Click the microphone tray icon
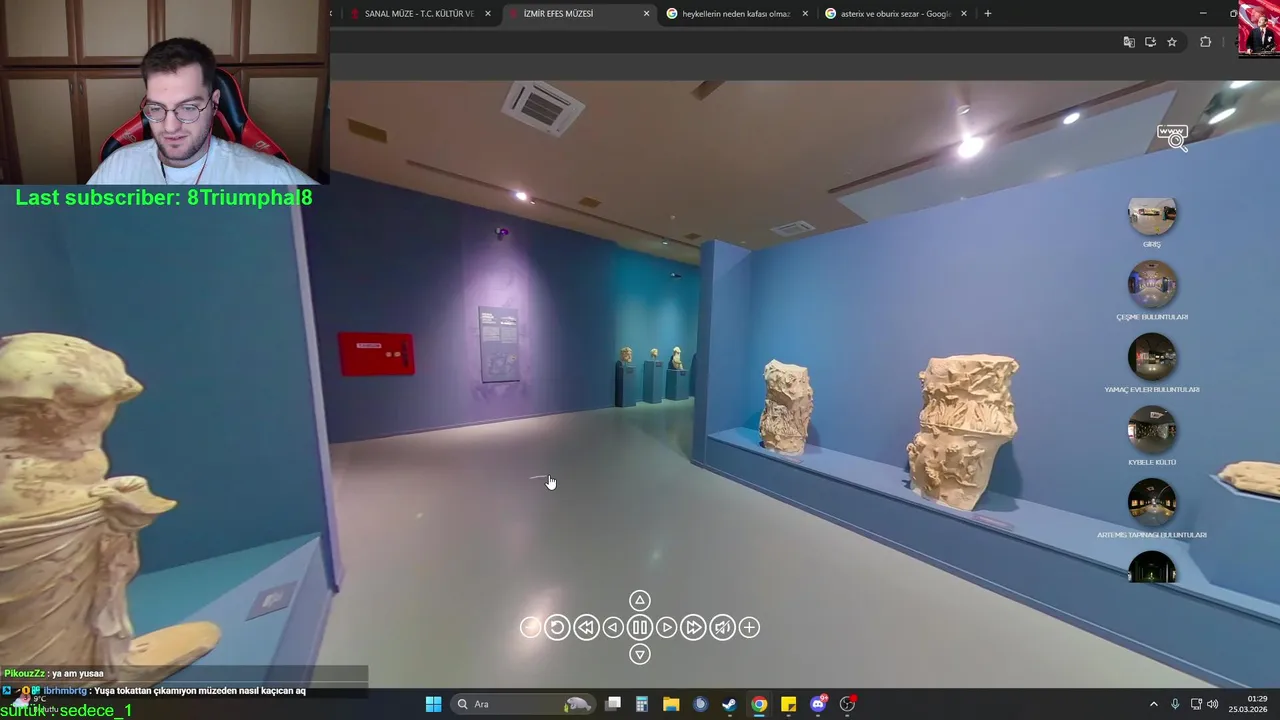This screenshot has height=720, width=1280. 1175,704
